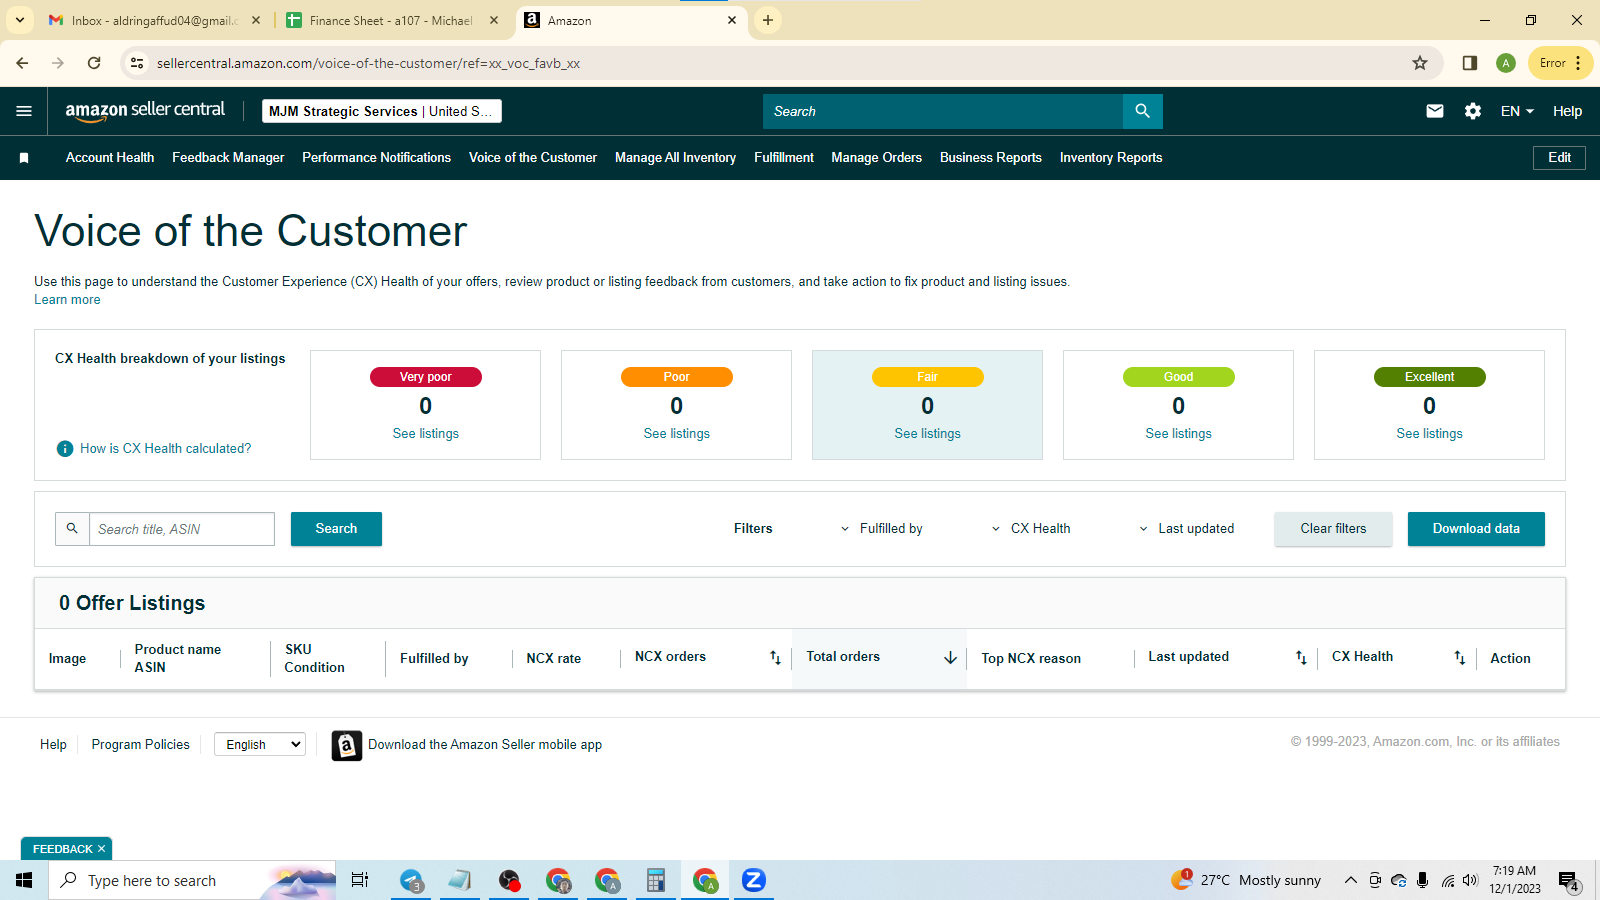View site information icon in address bar
The image size is (1600, 900).
[137, 63]
